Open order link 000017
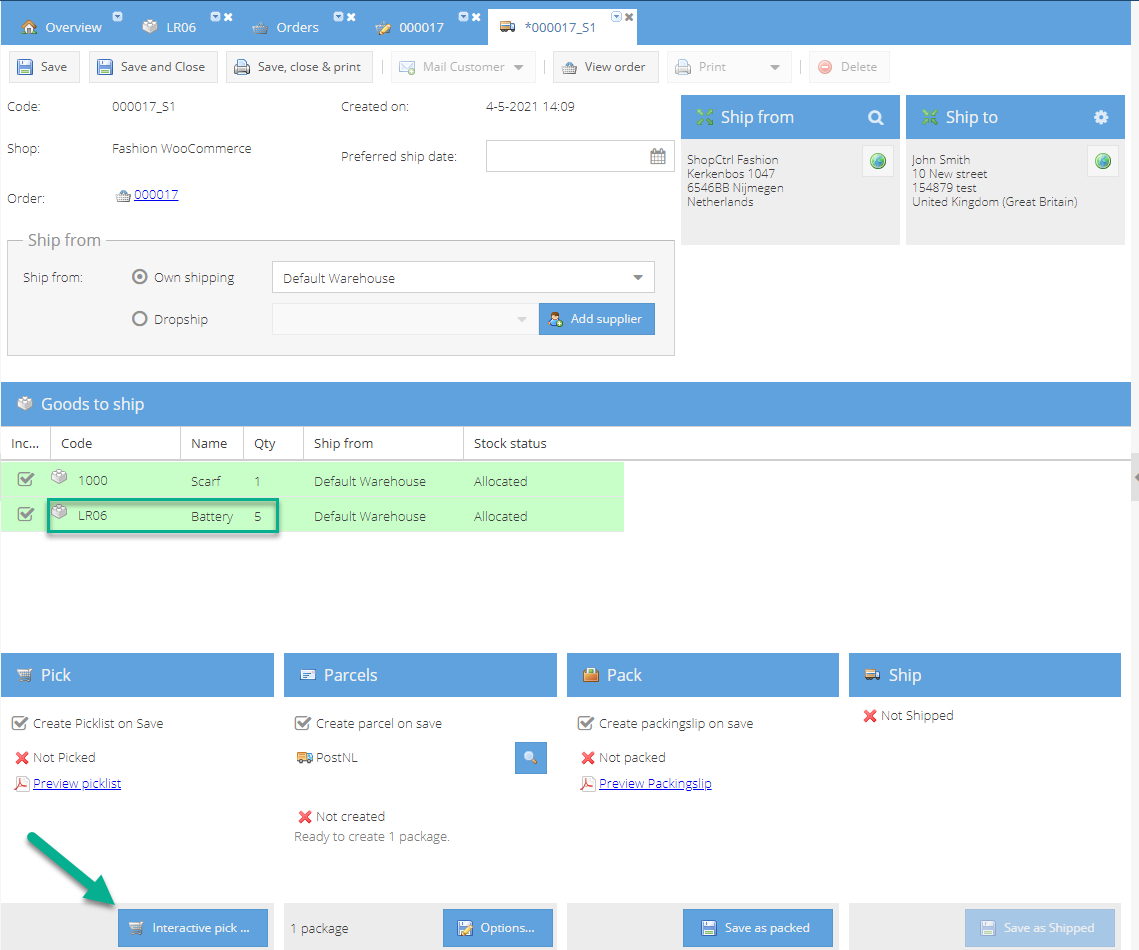 coord(156,195)
